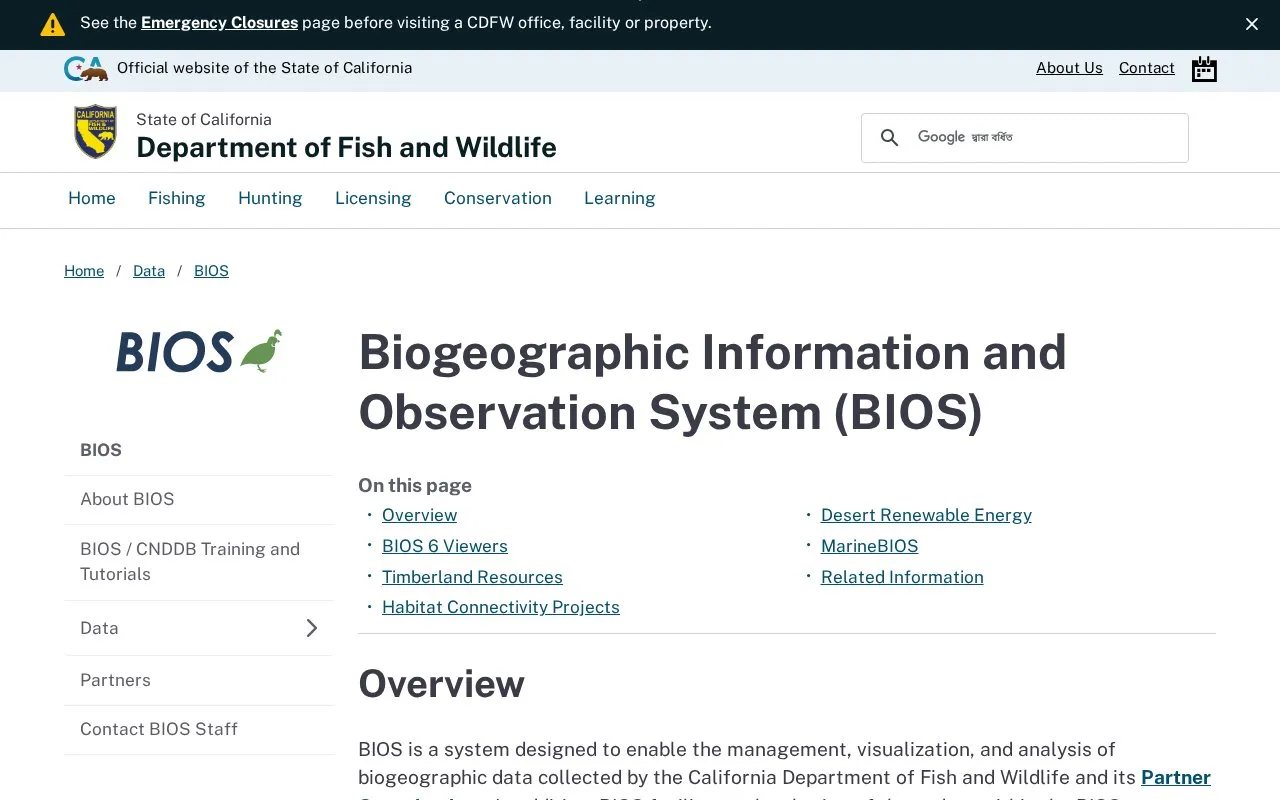Viewport: 1280px width, 800px height.
Task: Jump to Timberland Resources section
Action: pyautogui.click(x=472, y=577)
